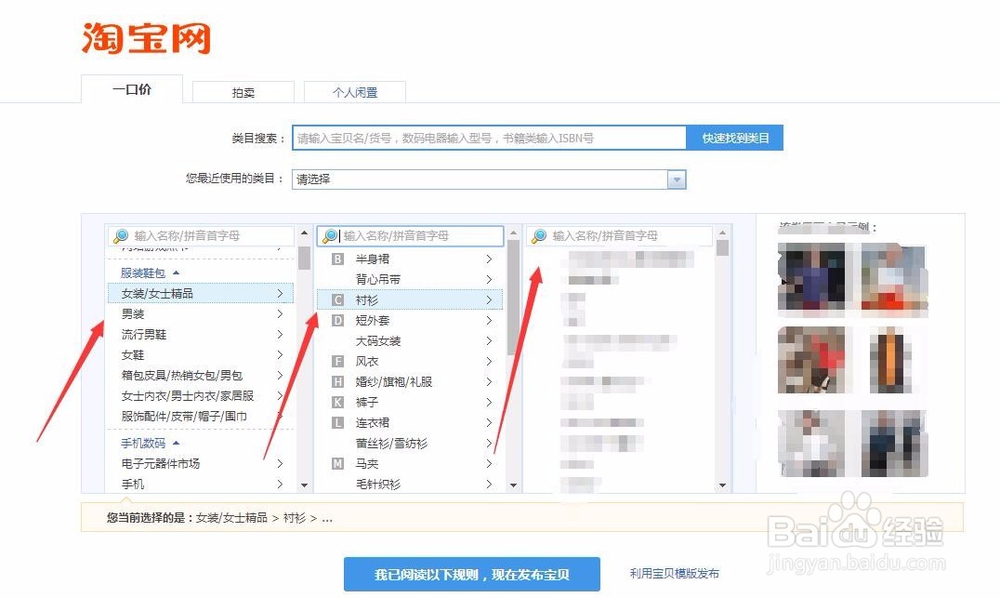The height and width of the screenshot is (598, 1000).
Task: Focus the 类目搜索 input field
Action: 489,138
